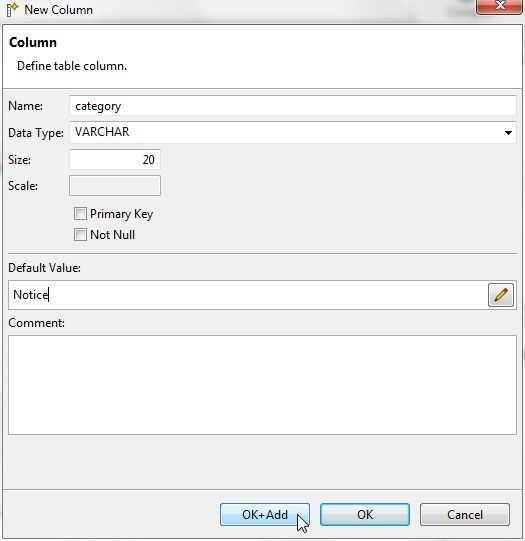Select the VARCHAR data type combo box
The height and width of the screenshot is (541, 525).
[293, 132]
